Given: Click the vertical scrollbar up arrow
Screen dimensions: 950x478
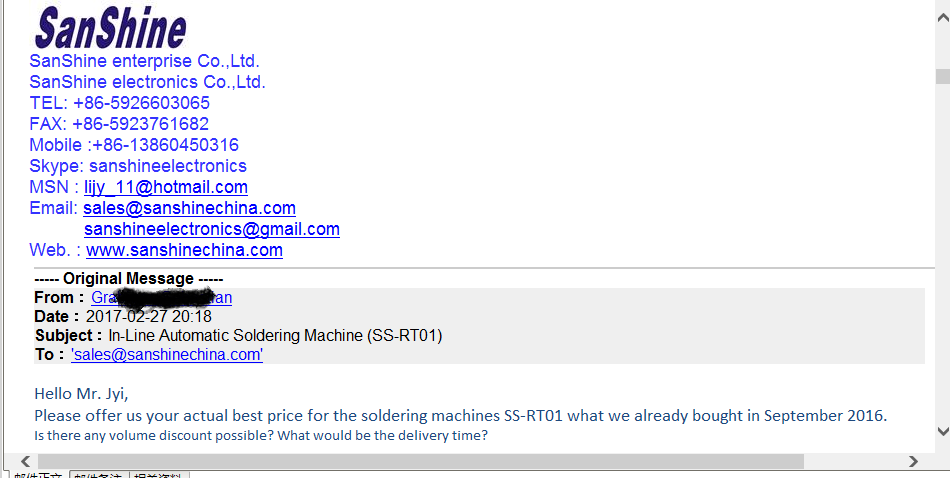Looking at the screenshot, I should click(943, 17).
